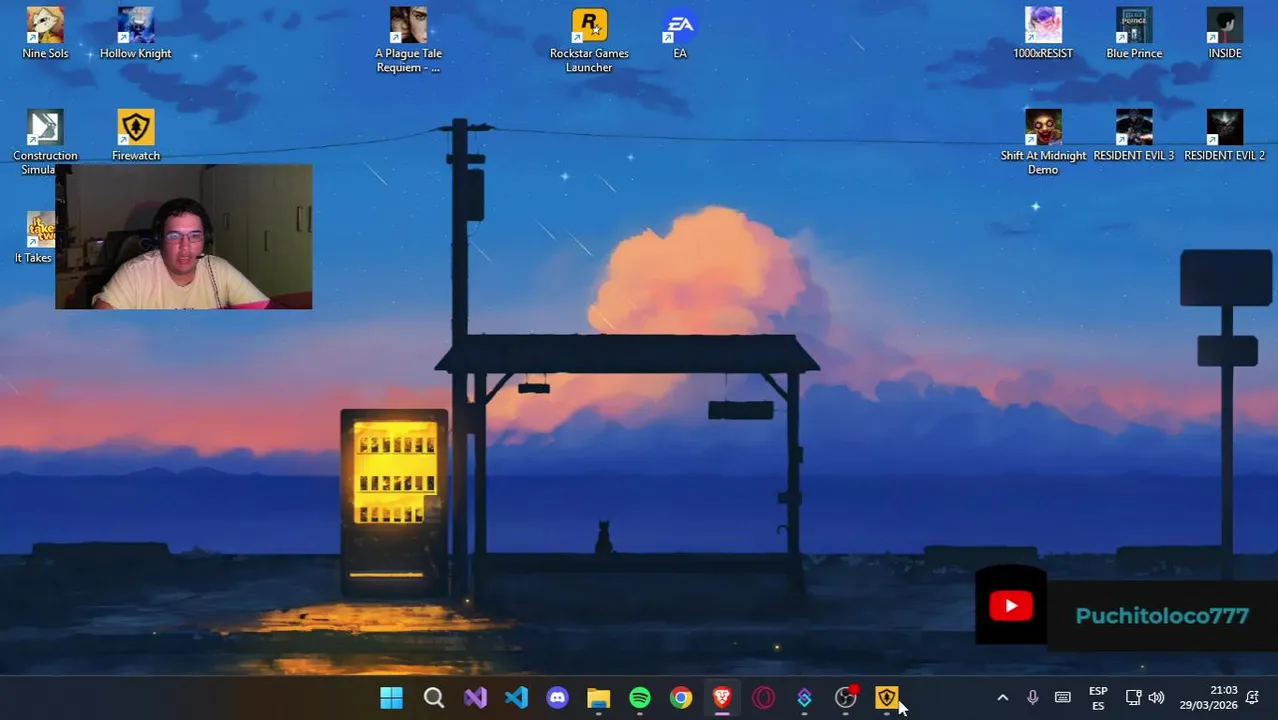Open the network status tray icon
This screenshot has height=720, width=1278.
pyautogui.click(x=1133, y=698)
